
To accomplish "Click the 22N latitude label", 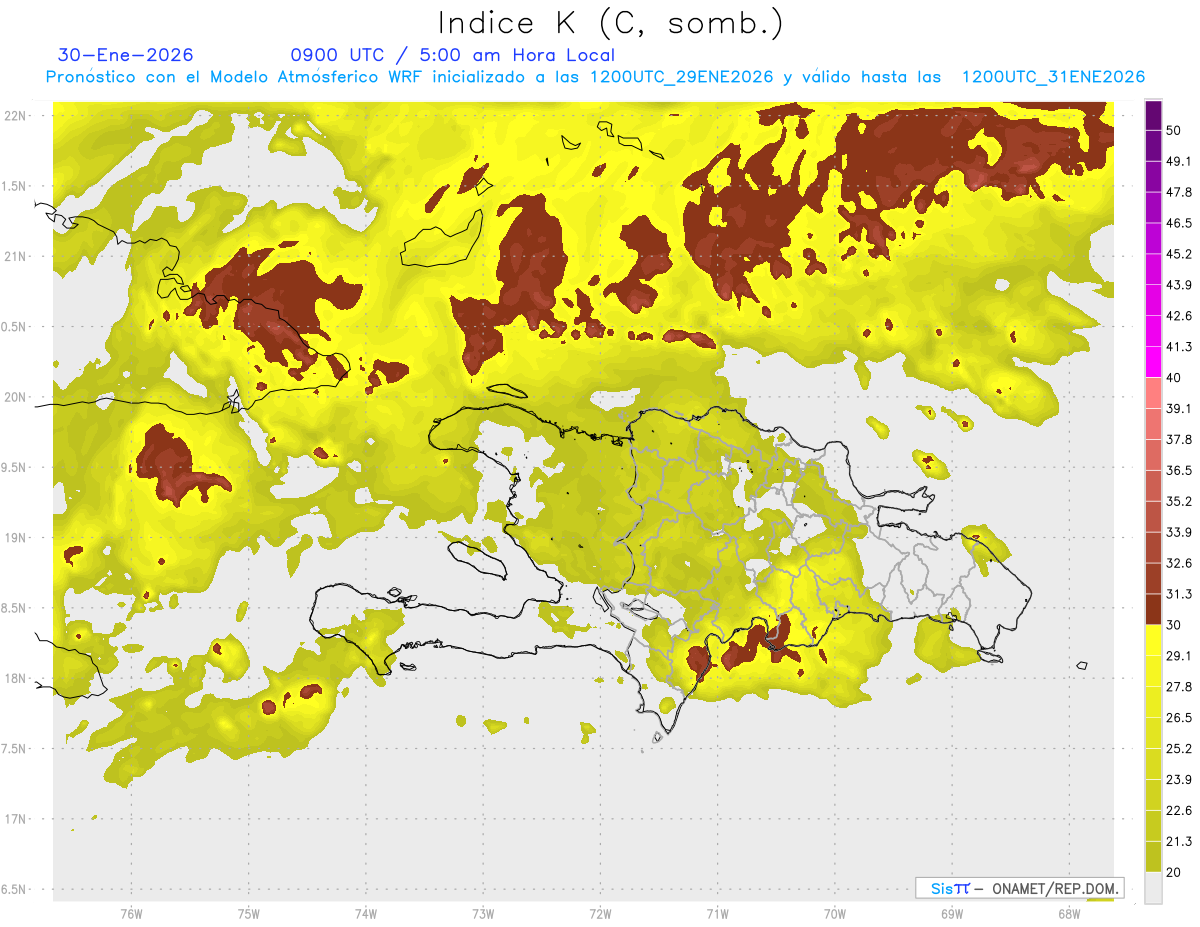I will (16, 116).
